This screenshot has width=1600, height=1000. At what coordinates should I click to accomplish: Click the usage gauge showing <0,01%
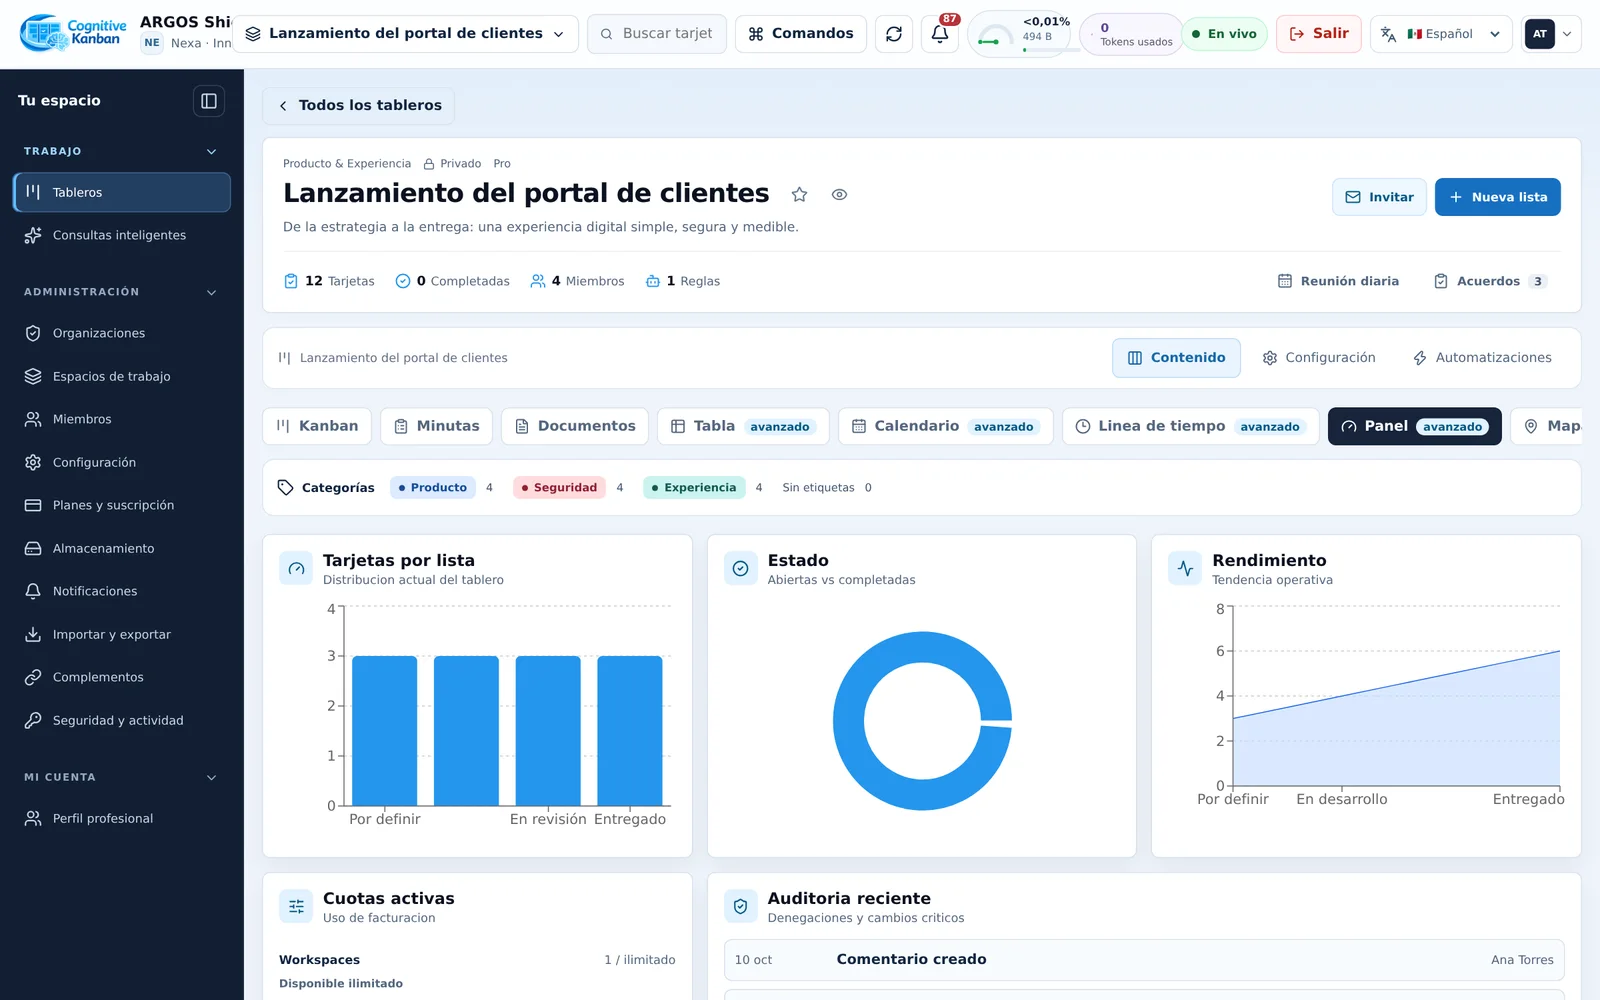tap(1021, 35)
